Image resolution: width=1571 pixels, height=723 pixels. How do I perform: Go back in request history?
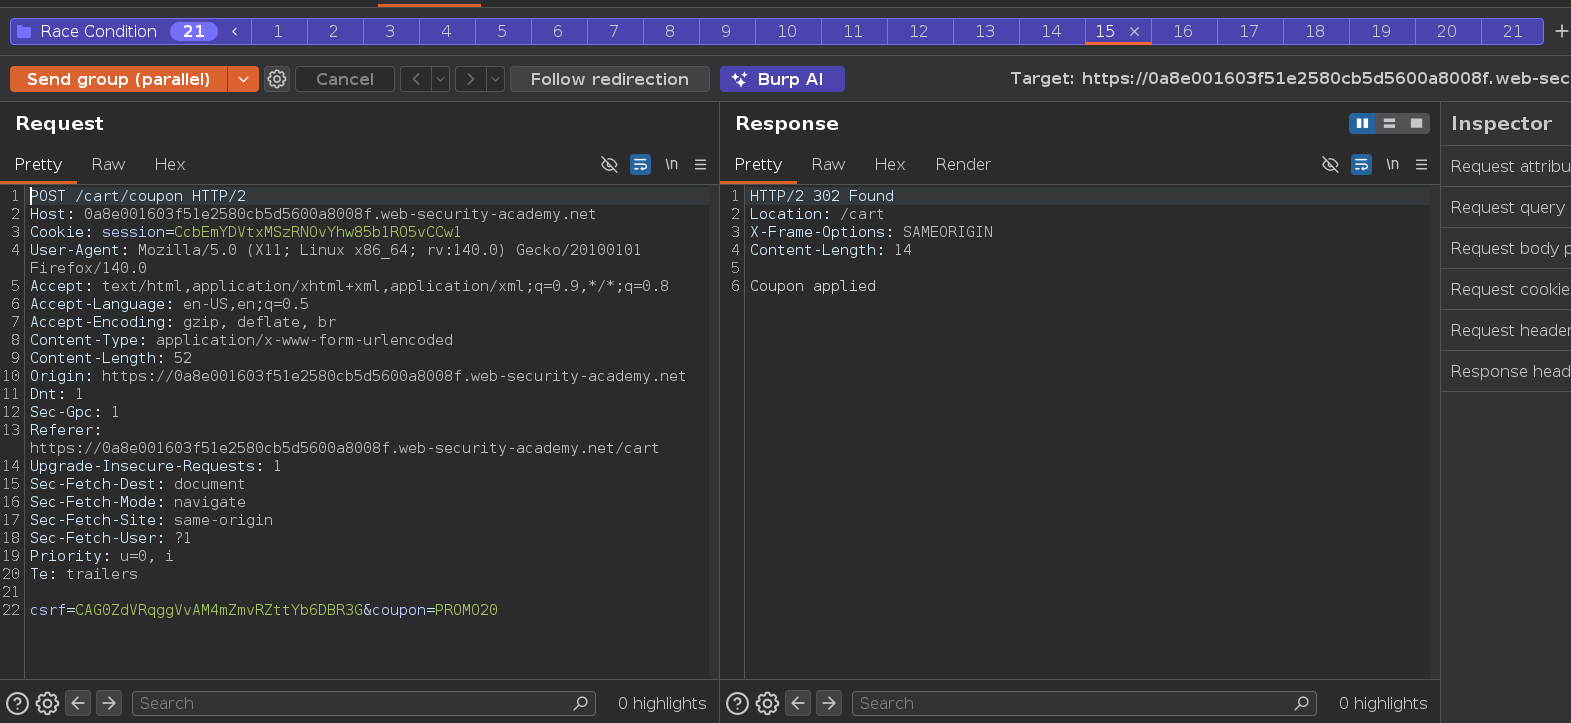pos(416,79)
